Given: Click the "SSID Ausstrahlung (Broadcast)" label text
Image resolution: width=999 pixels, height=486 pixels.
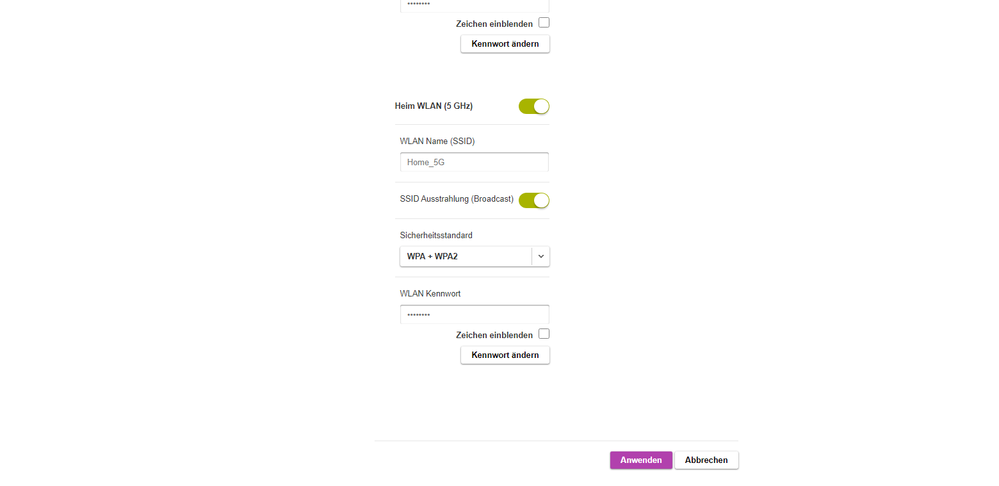Looking at the screenshot, I should (x=456, y=200).
